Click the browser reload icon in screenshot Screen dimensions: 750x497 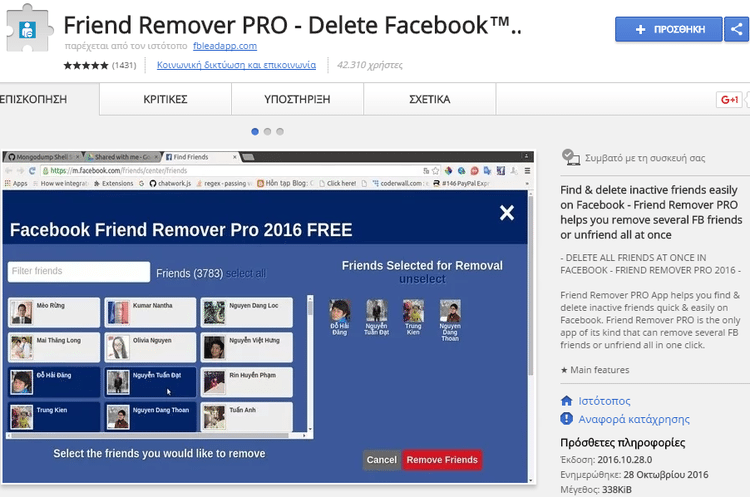(32, 171)
